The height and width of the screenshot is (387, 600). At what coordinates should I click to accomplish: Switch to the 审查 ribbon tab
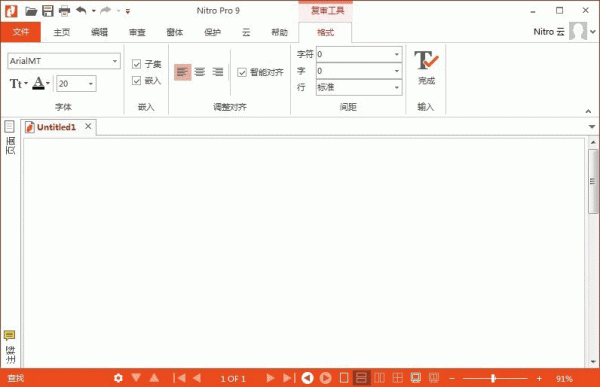tap(137, 33)
